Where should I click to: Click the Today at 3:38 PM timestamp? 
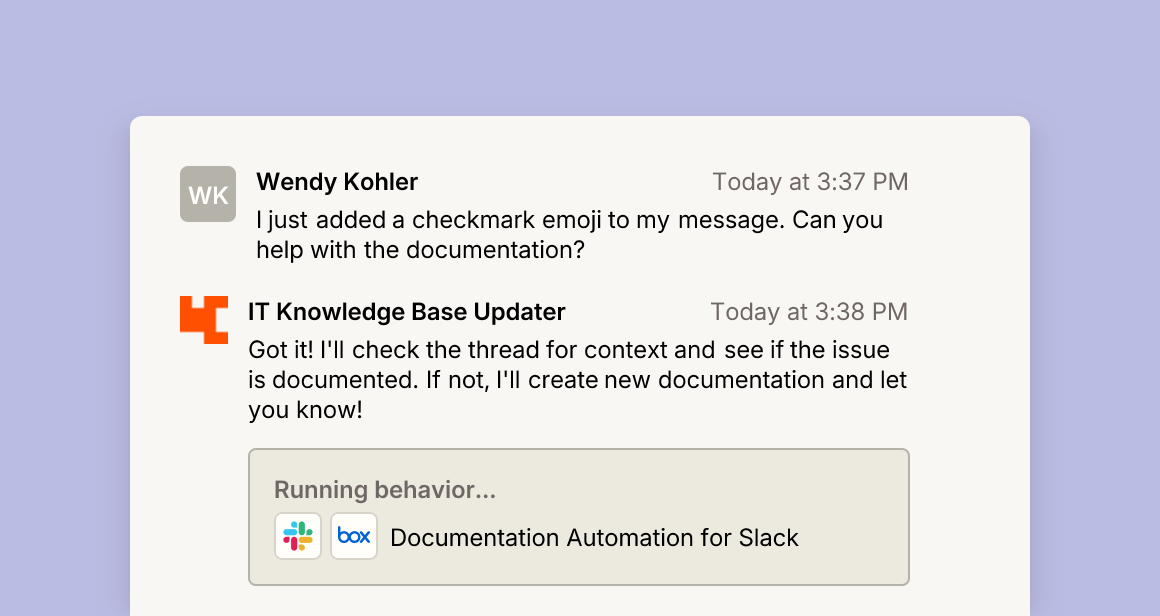point(809,312)
